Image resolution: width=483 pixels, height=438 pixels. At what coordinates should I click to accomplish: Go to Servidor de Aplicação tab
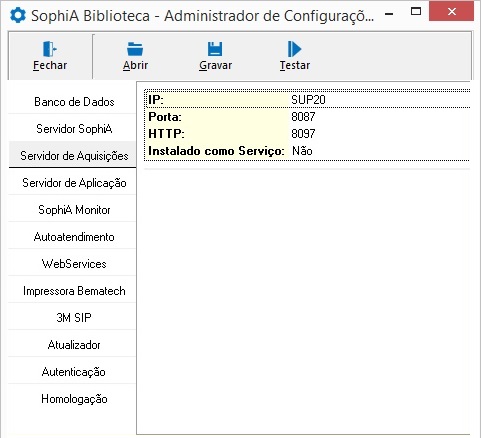point(72,183)
